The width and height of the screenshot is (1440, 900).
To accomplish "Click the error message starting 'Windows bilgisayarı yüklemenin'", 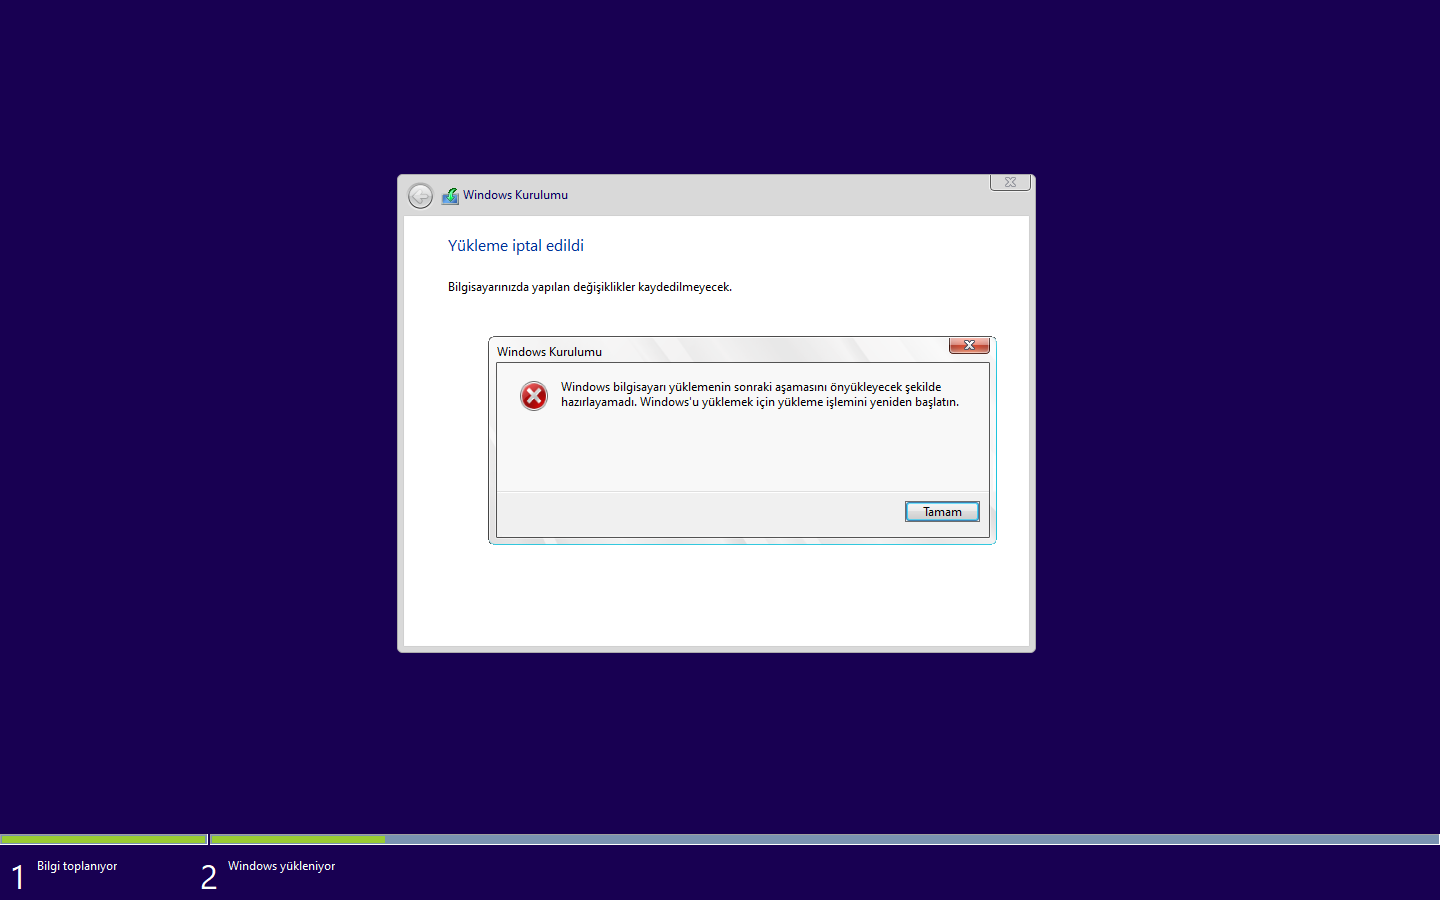I will click(x=760, y=394).
